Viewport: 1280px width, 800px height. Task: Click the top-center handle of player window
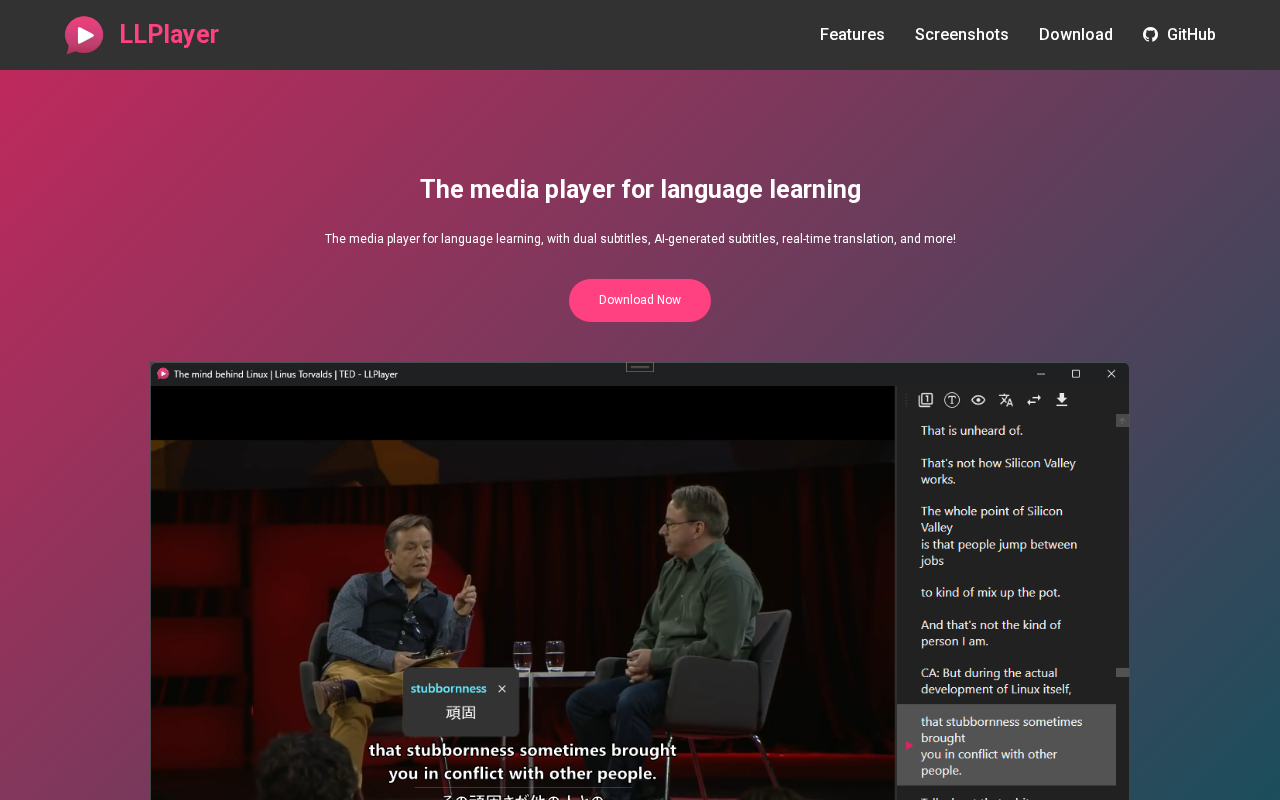click(x=640, y=367)
